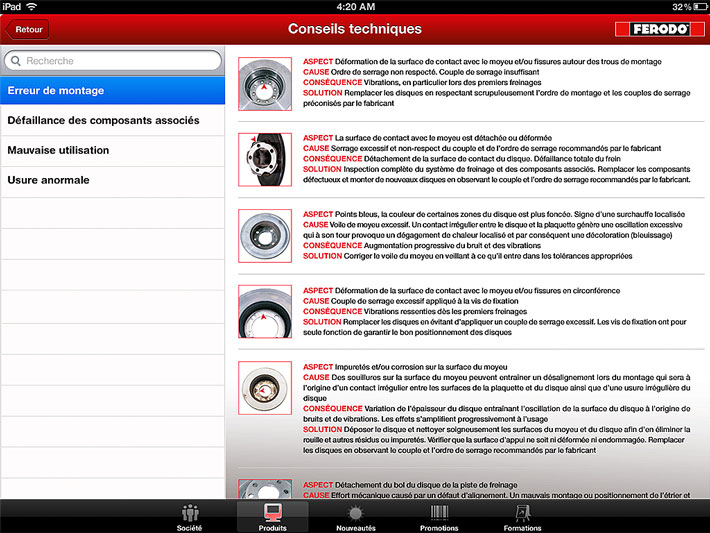Tap the FERODO logo
The width and height of the screenshot is (710, 533).
(x=660, y=29)
